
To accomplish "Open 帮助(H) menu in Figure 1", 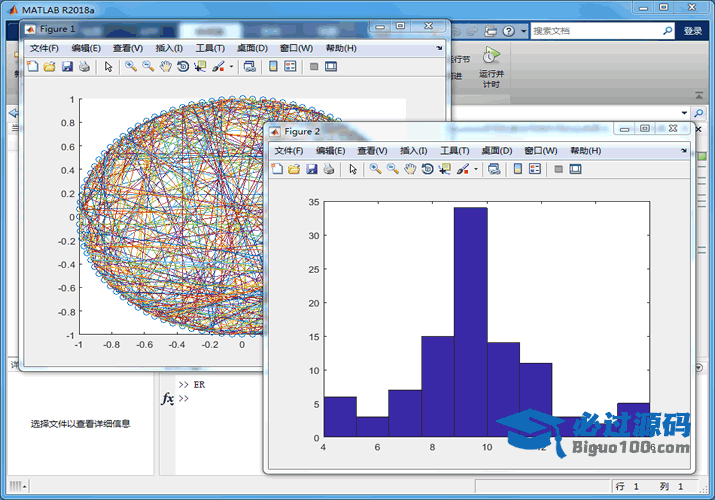I will point(341,48).
